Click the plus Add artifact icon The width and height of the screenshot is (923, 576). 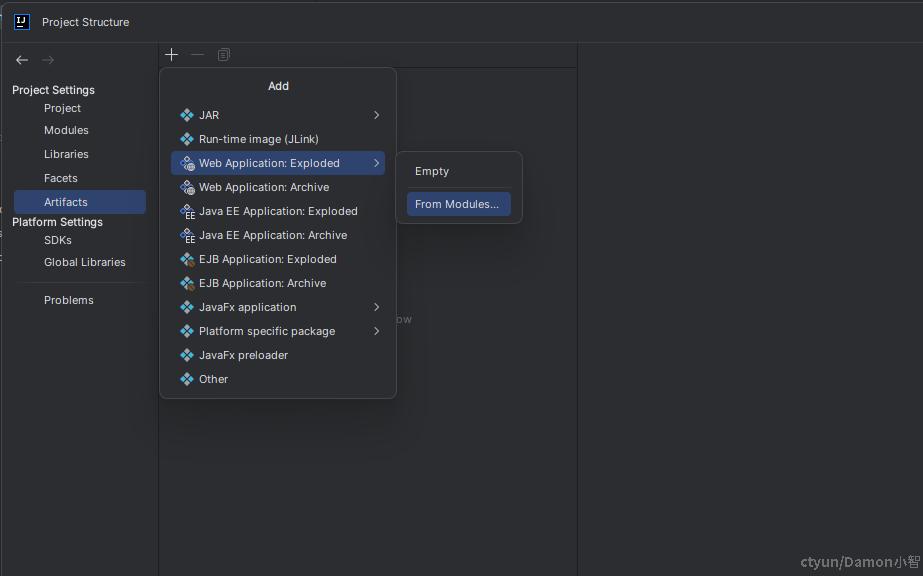171,55
